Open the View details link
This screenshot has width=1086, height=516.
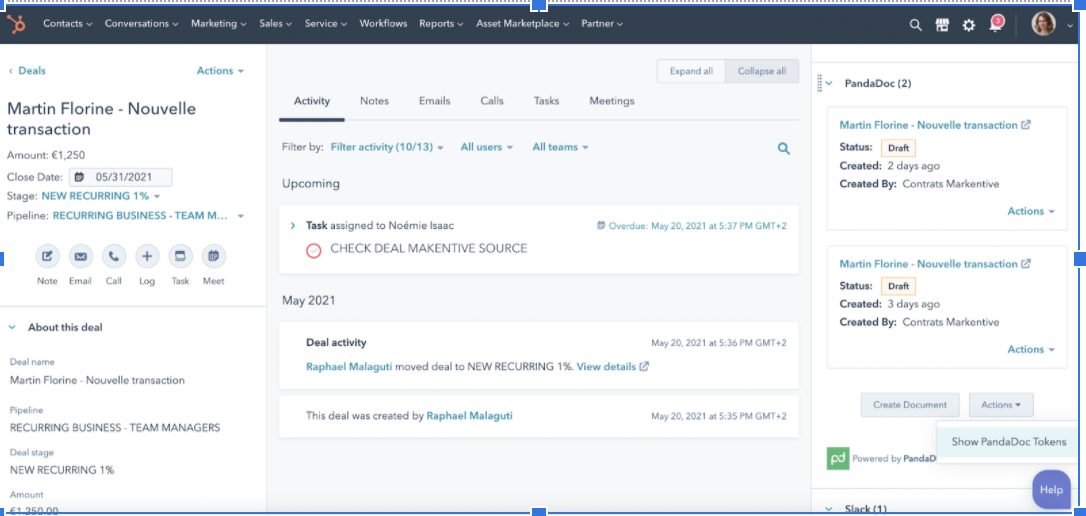pos(606,366)
